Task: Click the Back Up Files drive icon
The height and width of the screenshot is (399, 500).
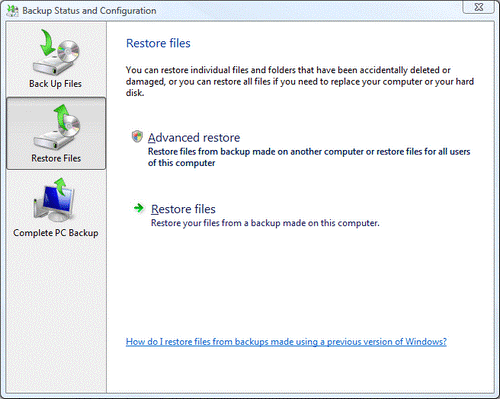Action: coord(56,52)
